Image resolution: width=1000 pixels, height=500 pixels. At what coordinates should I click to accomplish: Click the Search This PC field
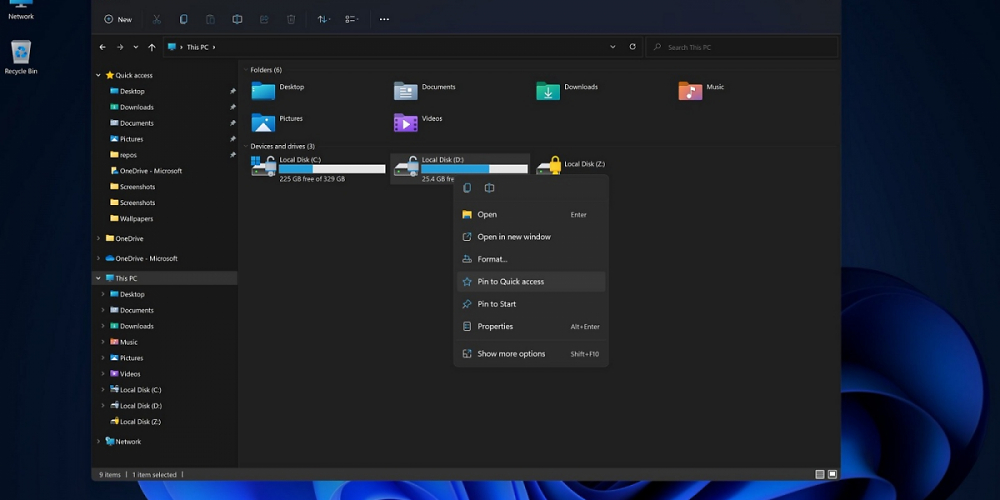742,47
